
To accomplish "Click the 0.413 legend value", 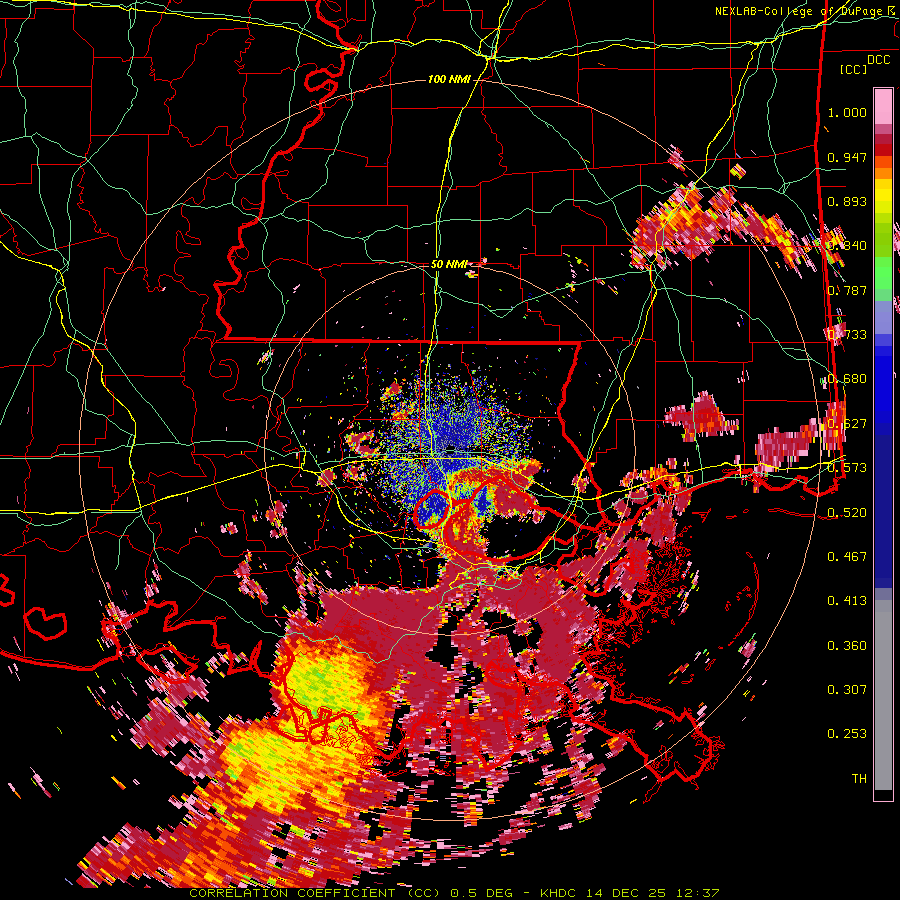I will (847, 600).
